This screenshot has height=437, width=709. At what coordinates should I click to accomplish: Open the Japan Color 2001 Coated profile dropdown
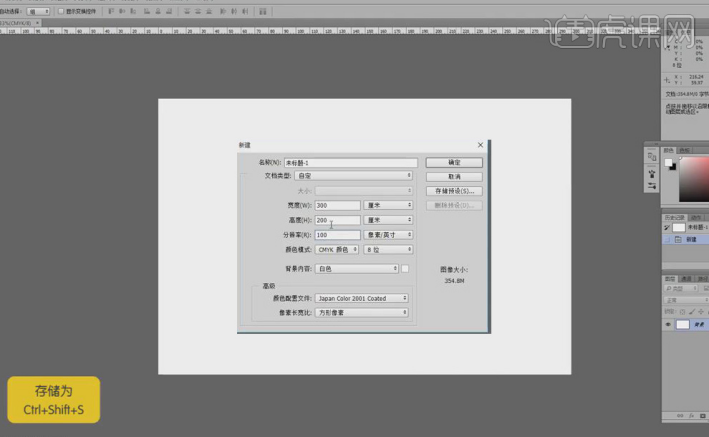361,298
